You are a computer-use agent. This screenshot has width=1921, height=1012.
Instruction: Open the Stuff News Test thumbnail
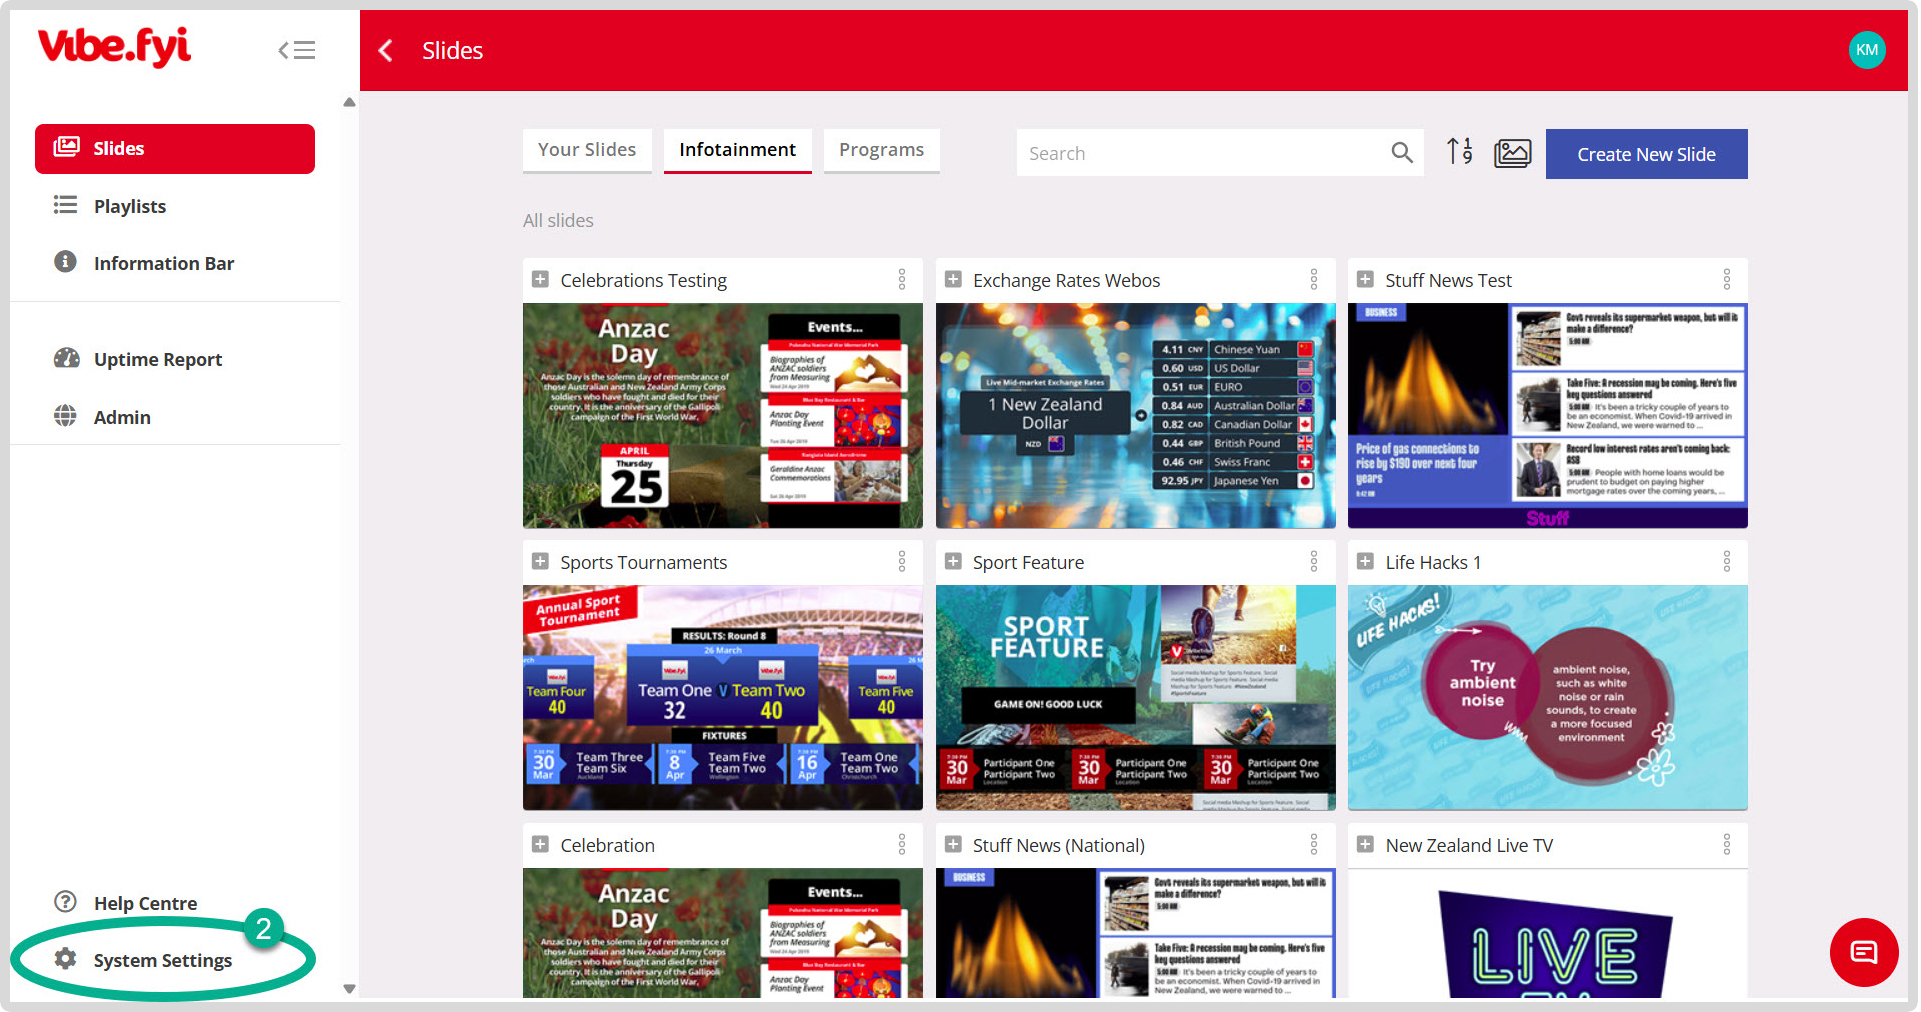pos(1548,416)
